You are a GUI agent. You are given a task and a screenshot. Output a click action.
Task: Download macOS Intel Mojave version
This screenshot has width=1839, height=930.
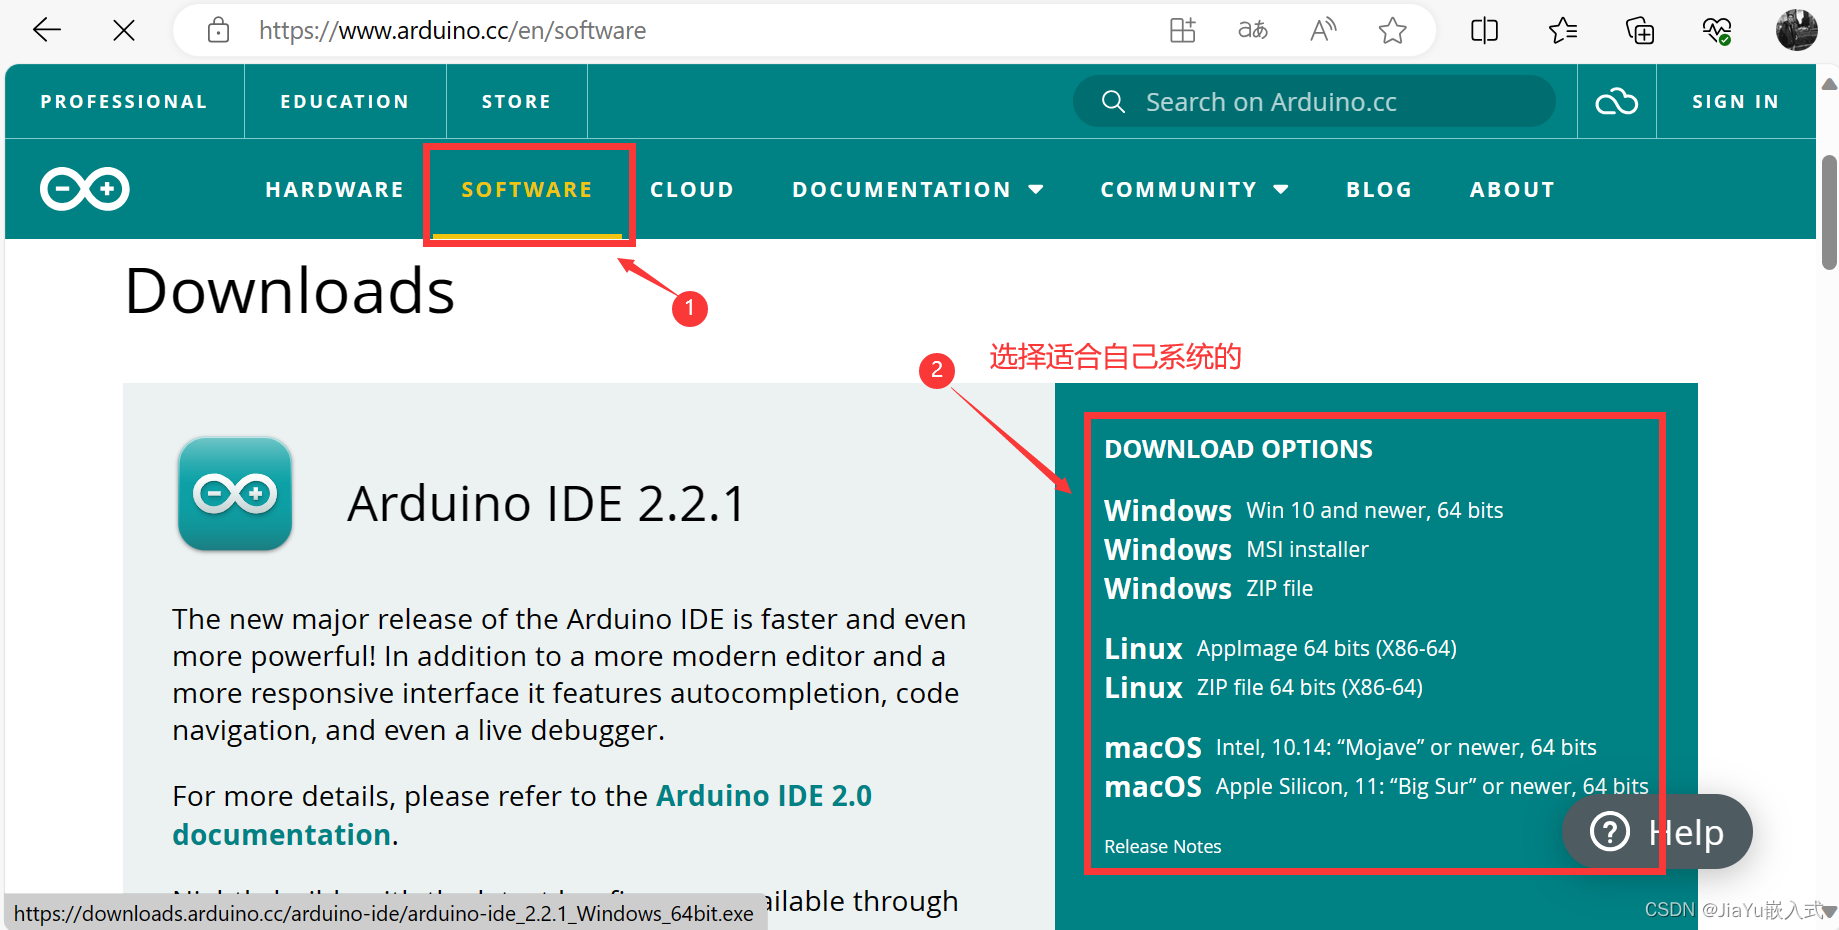[1350, 747]
